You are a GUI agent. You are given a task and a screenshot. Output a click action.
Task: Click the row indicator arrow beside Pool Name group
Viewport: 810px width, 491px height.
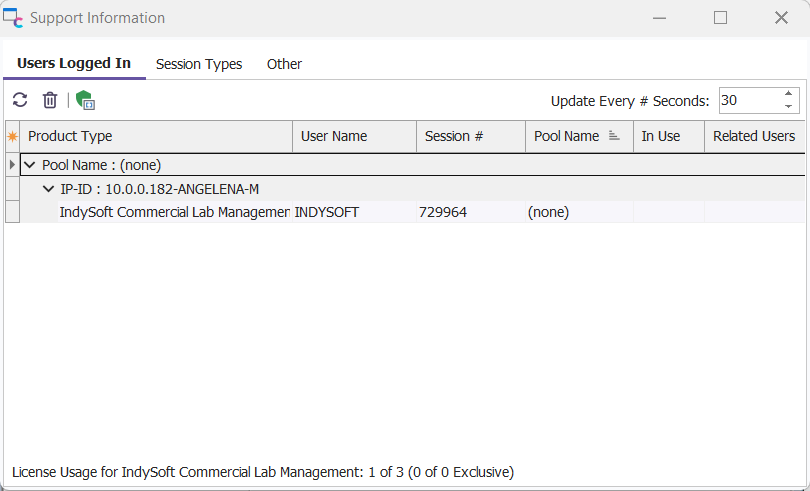click(x=12, y=165)
